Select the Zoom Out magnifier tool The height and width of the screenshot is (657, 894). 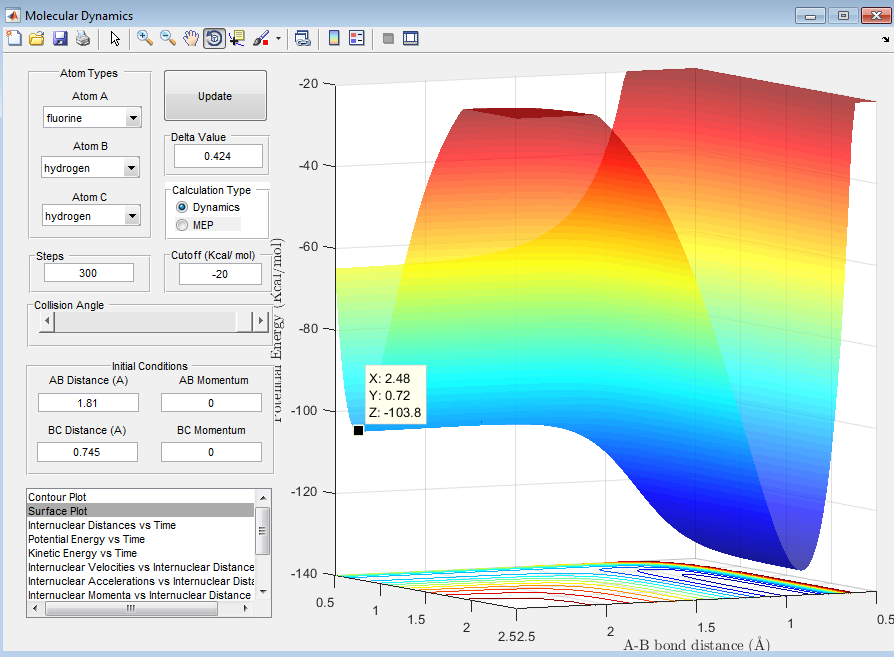168,38
